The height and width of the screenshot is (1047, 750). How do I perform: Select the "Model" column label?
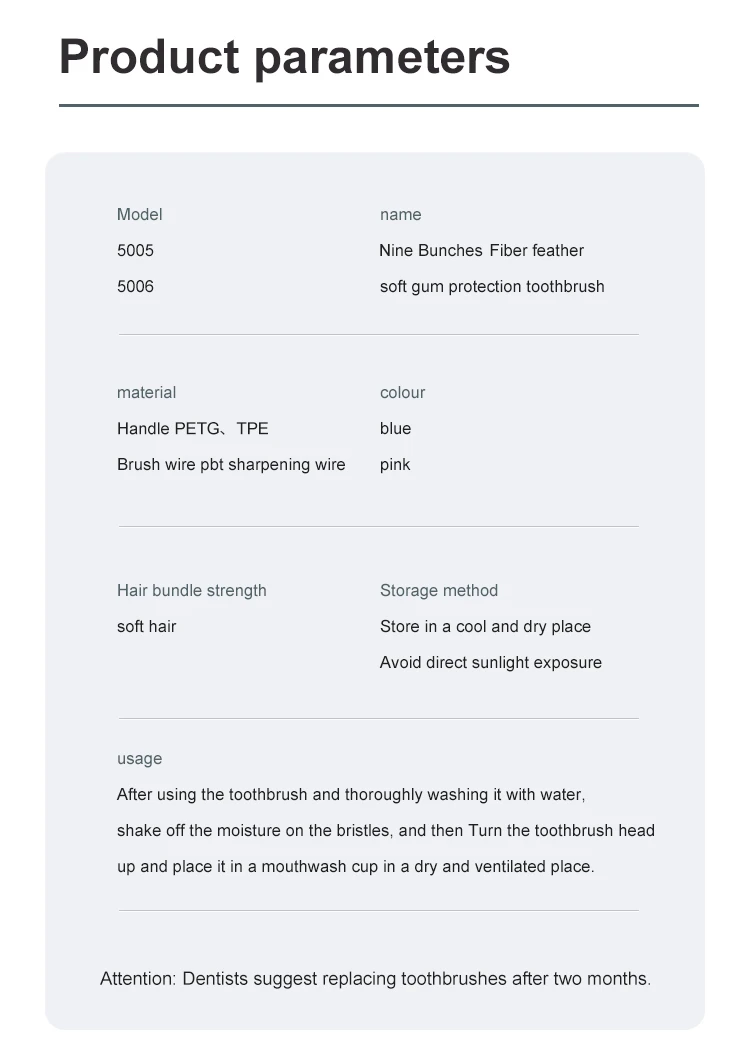pos(139,214)
